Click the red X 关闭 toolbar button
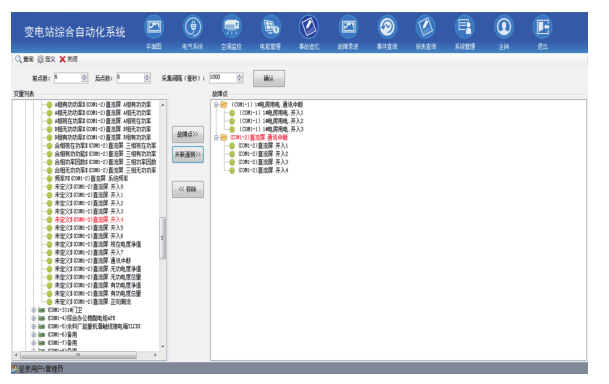Image resolution: width=609 pixels, height=384 pixels. 68,59
